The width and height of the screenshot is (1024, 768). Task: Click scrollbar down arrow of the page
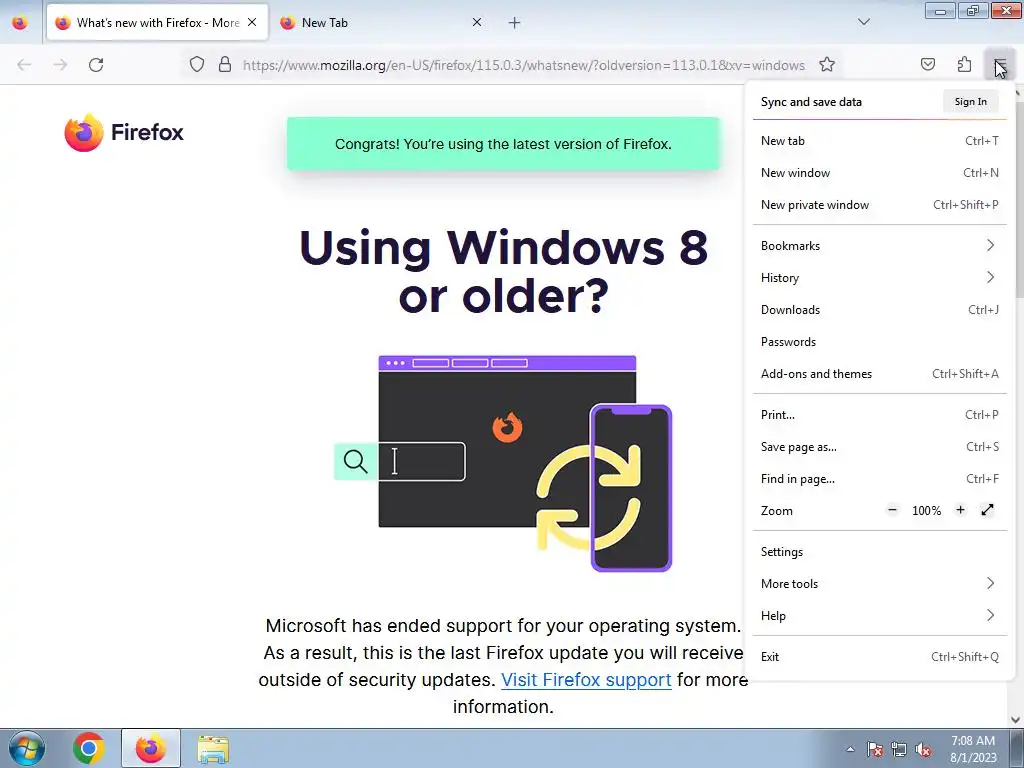click(1016, 720)
